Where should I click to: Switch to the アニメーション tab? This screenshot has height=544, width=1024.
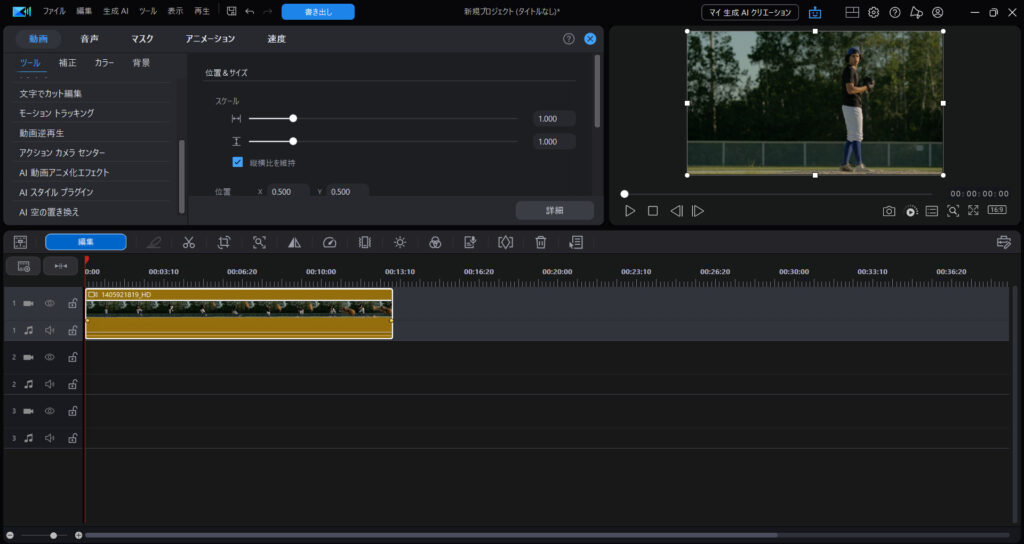coord(210,39)
